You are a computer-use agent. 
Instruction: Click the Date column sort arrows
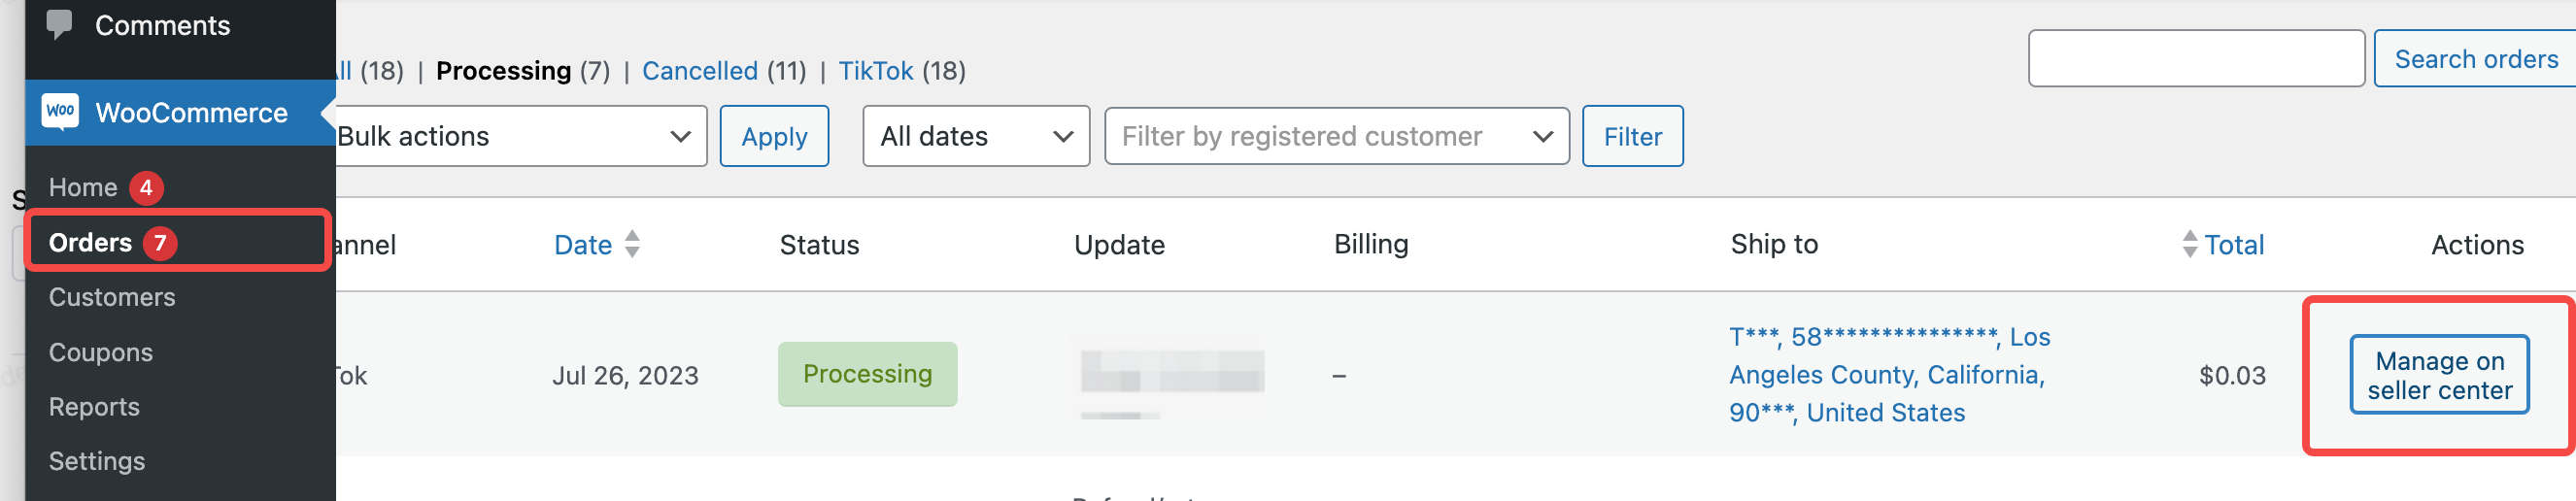tap(632, 244)
